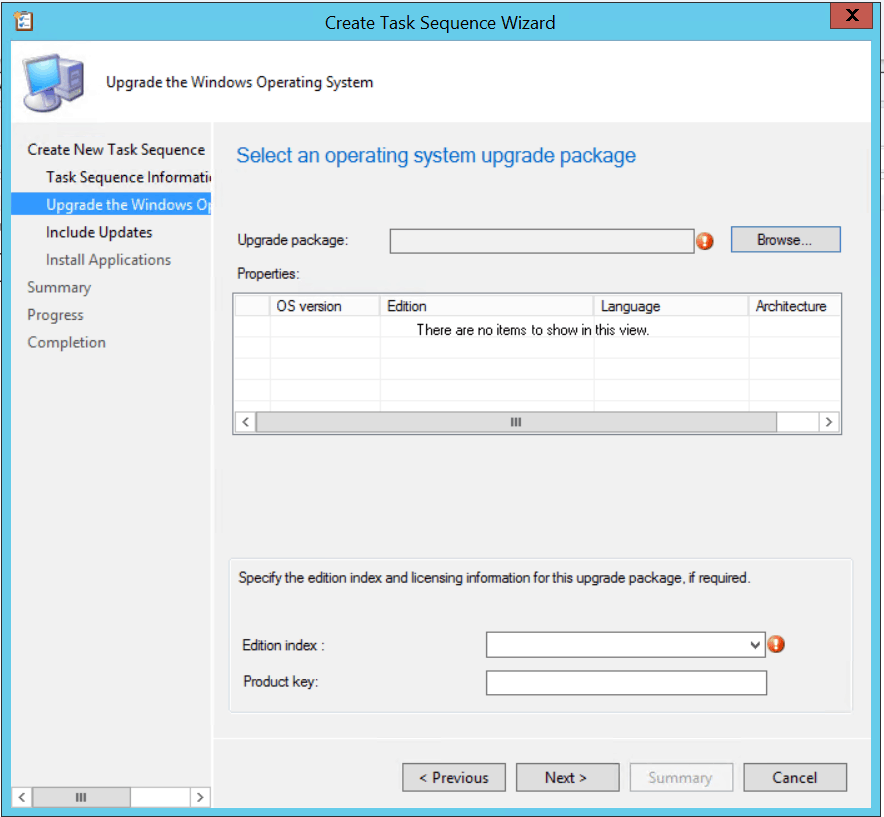
Task: Click the Upgrade package text field
Action: click(542, 241)
